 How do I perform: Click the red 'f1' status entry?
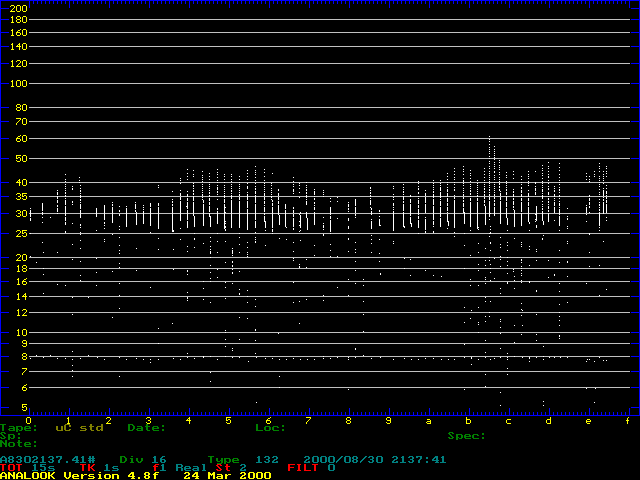point(160,468)
